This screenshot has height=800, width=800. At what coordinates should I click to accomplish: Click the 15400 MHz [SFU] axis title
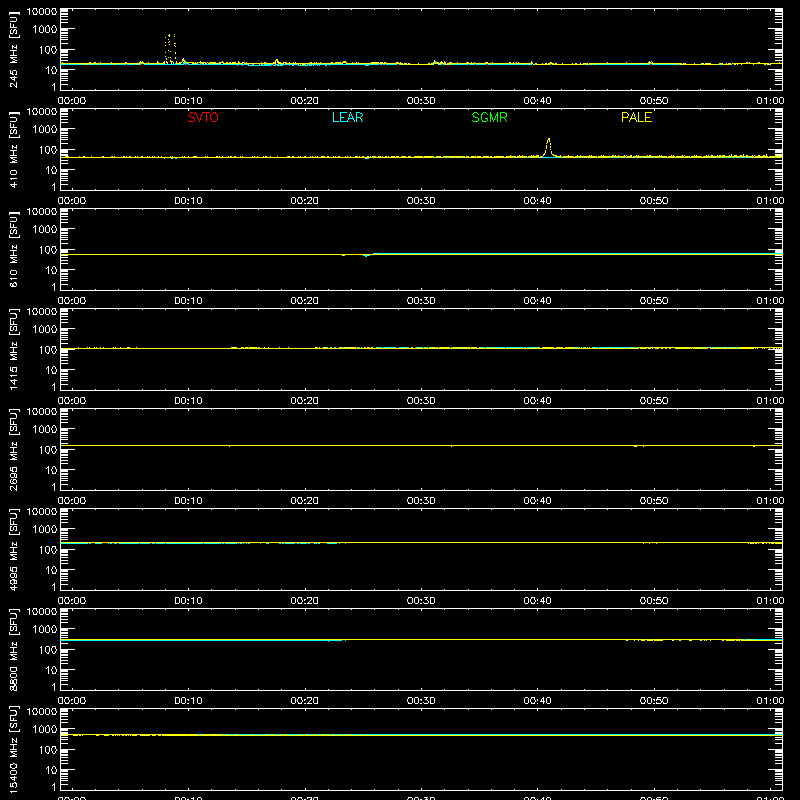[14, 750]
